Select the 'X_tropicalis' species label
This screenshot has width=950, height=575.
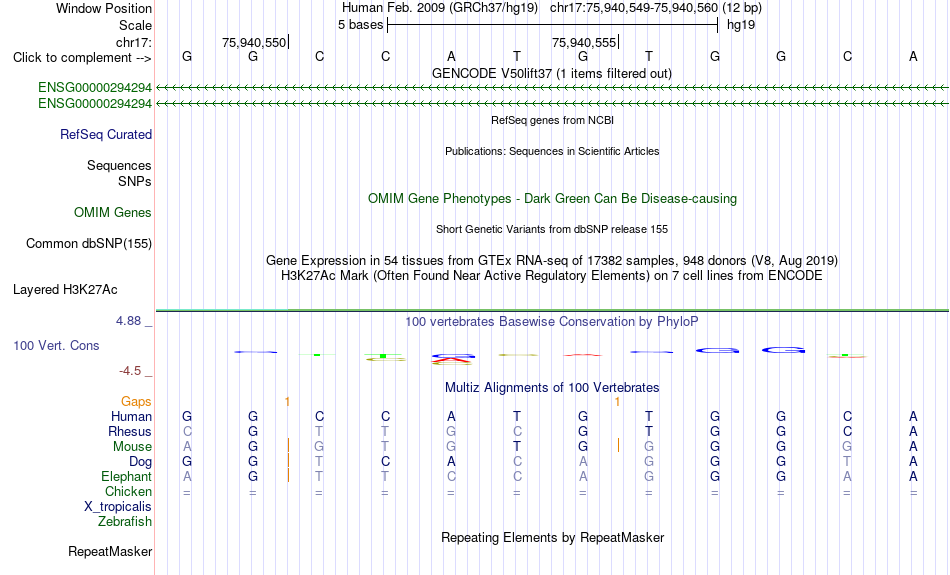pyautogui.click(x=118, y=507)
